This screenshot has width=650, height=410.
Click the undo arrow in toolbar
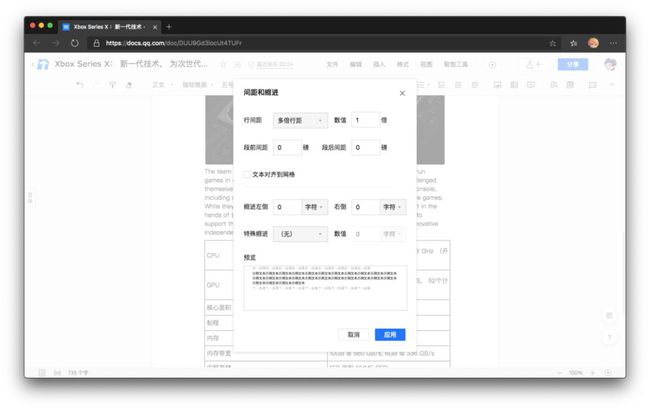(x=80, y=85)
